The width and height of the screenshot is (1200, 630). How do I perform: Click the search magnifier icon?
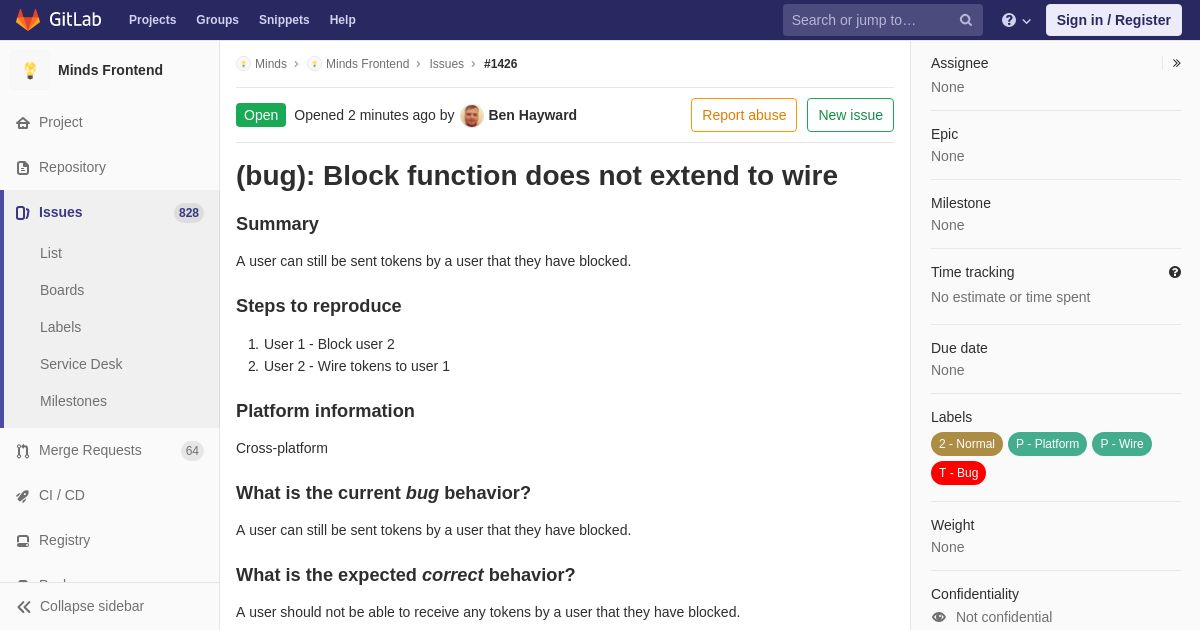[965, 20]
